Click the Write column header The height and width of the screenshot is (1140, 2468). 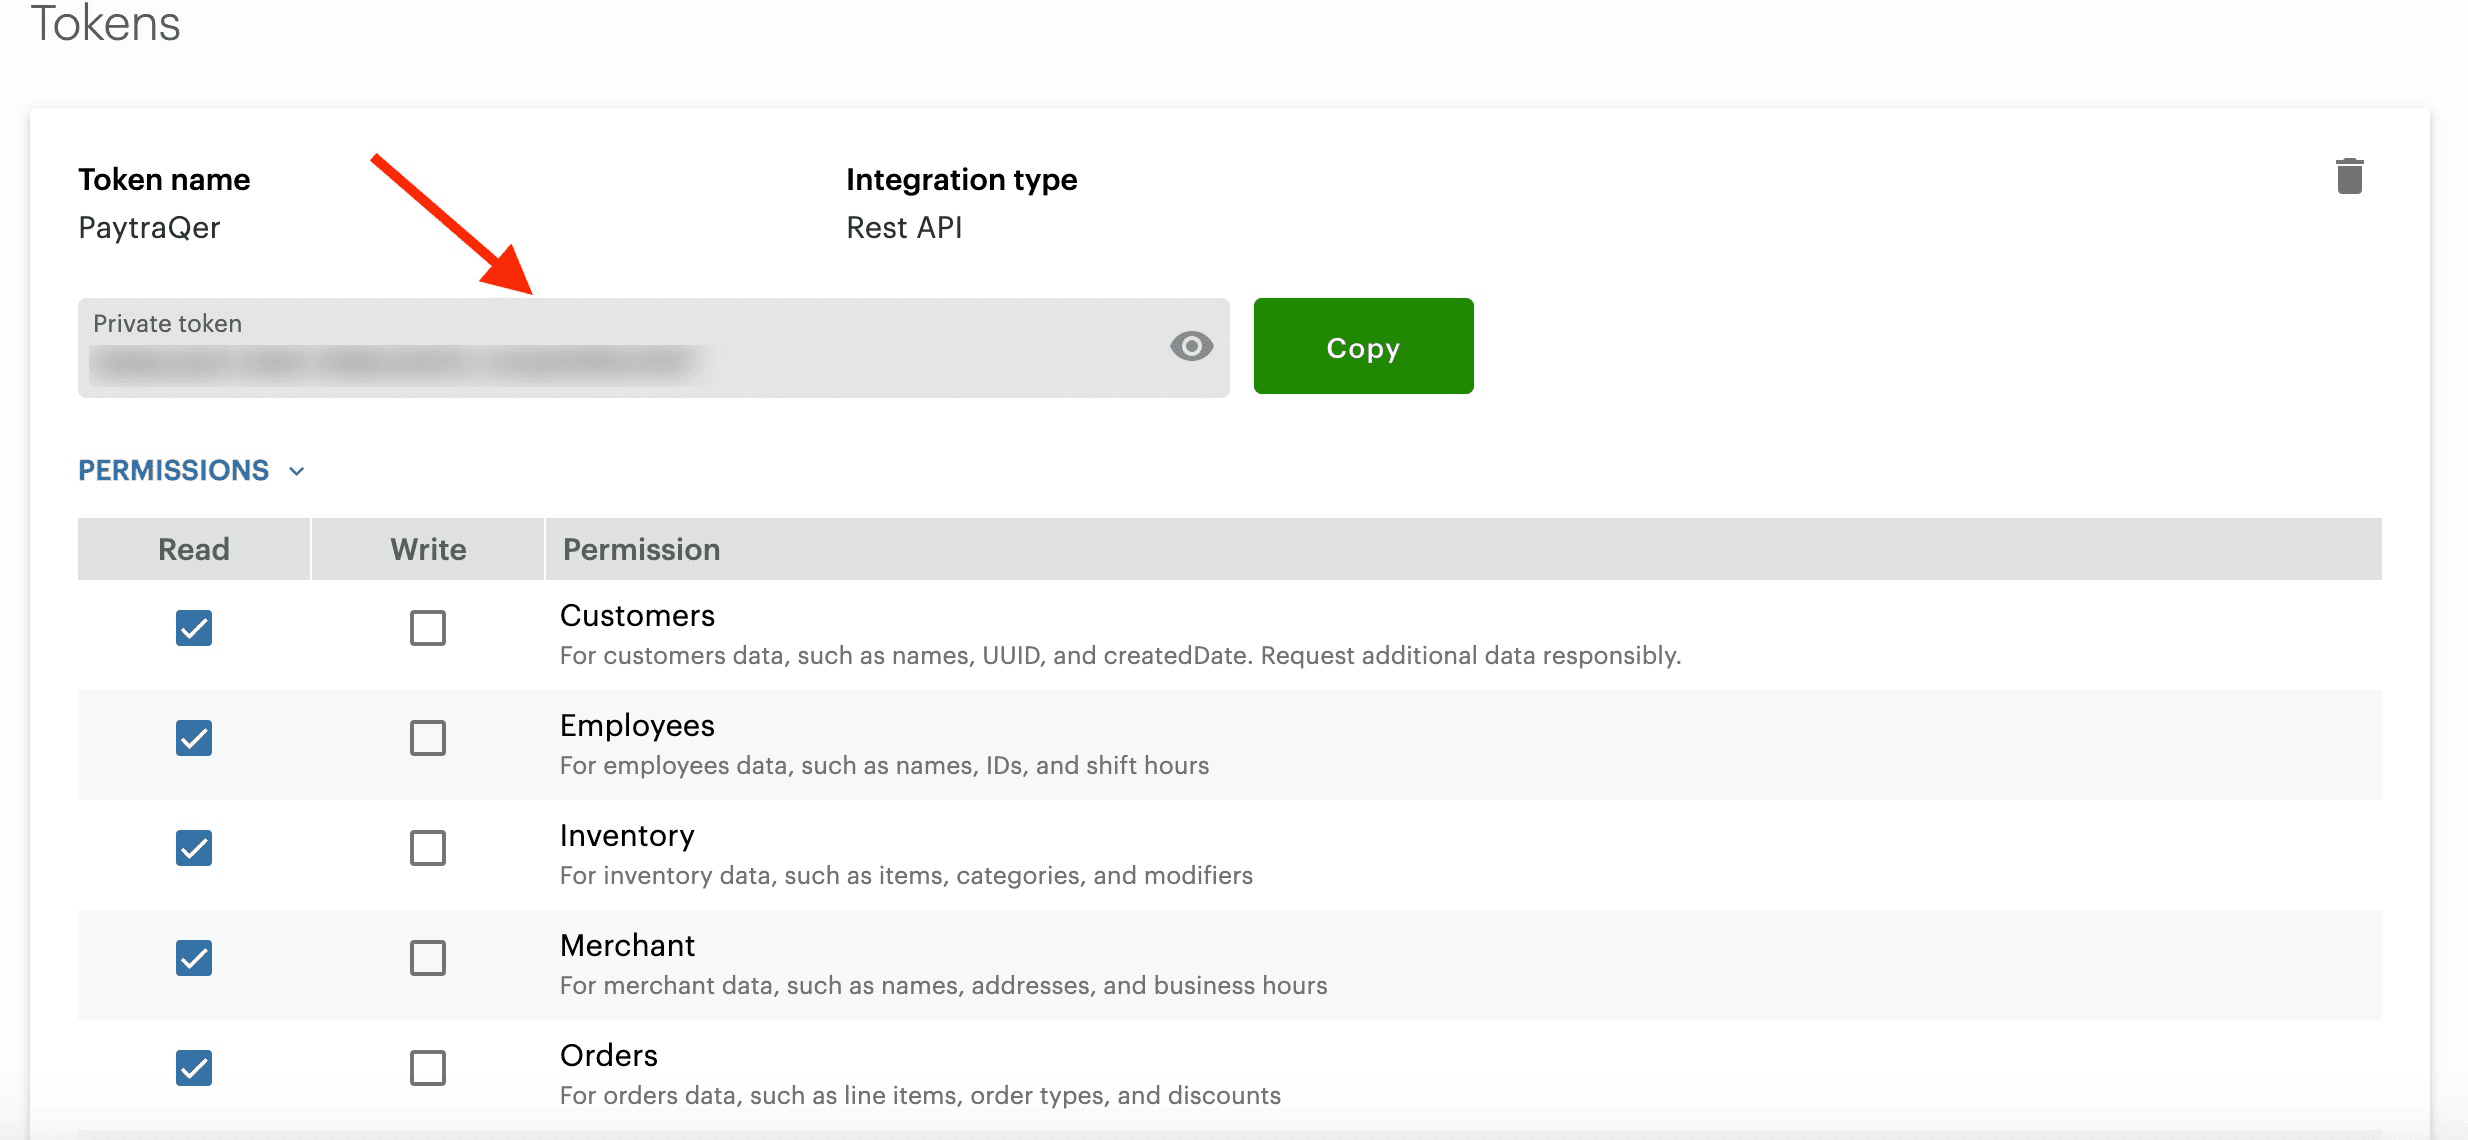pyautogui.click(x=428, y=548)
